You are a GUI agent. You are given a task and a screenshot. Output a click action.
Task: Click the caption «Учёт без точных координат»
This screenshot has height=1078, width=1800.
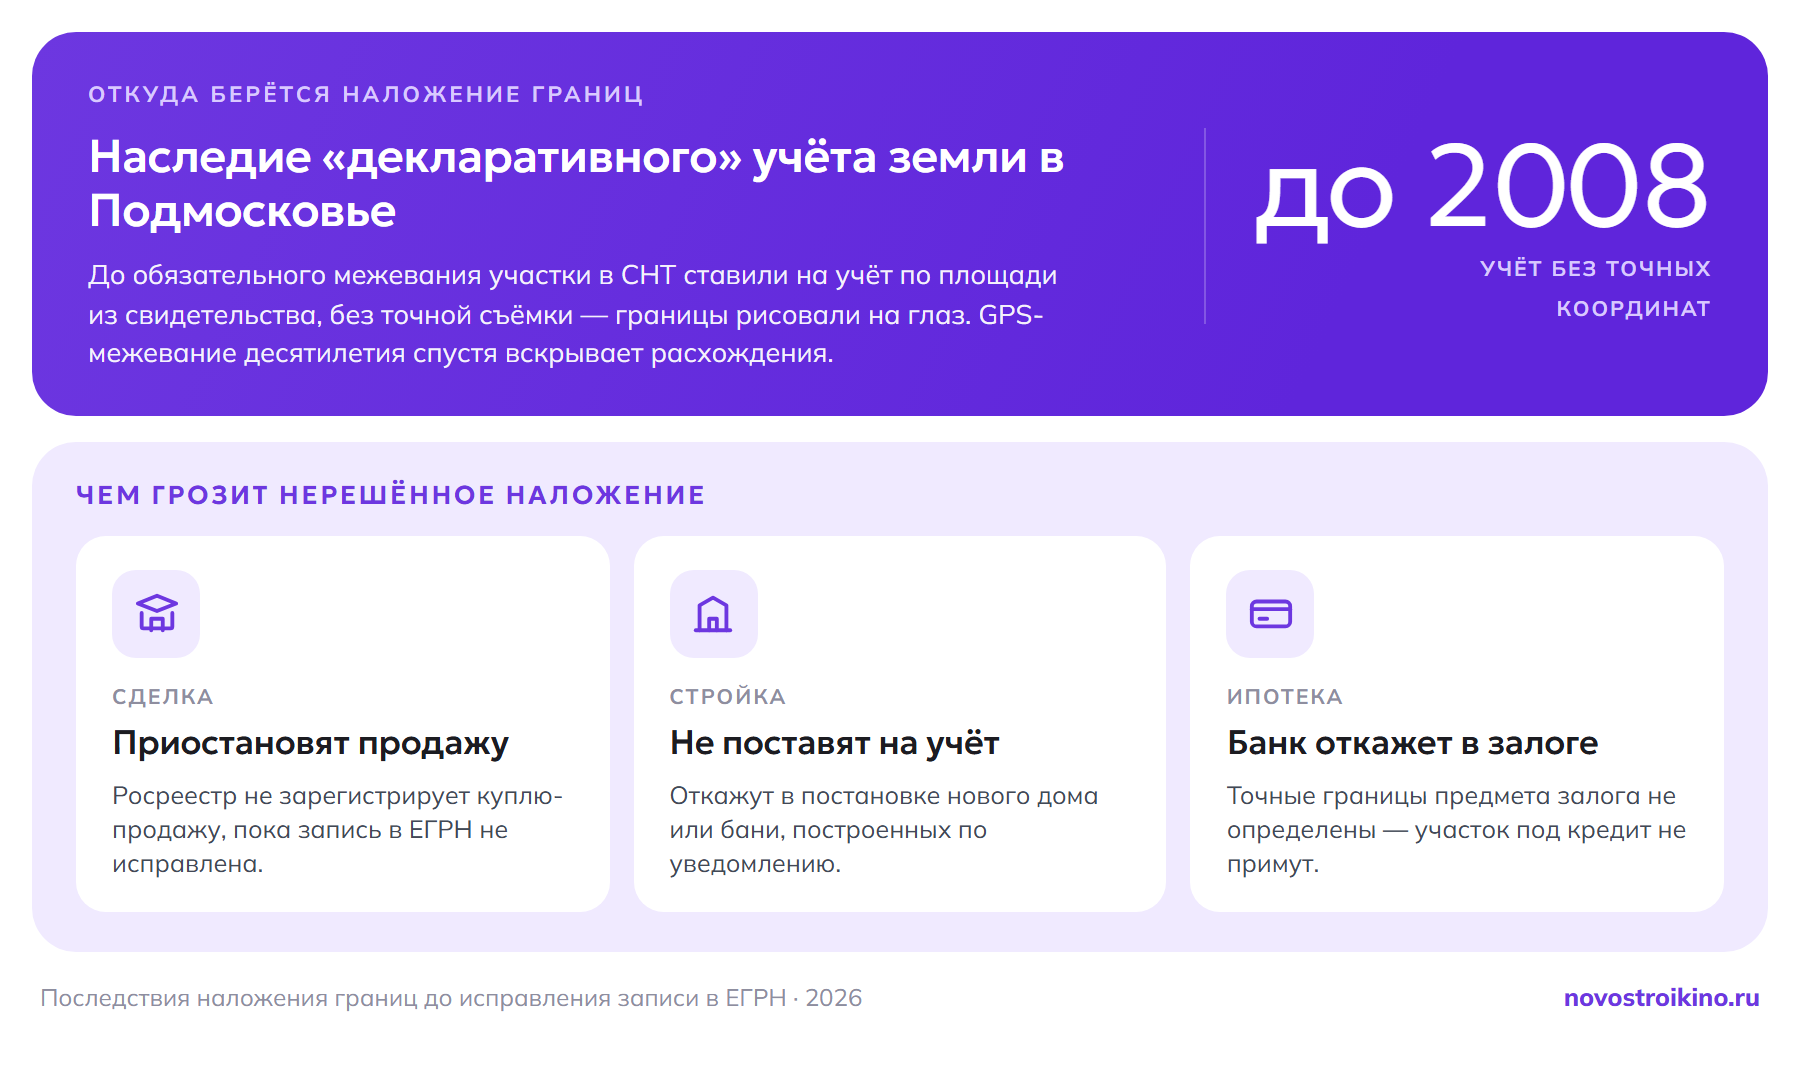tap(1595, 288)
